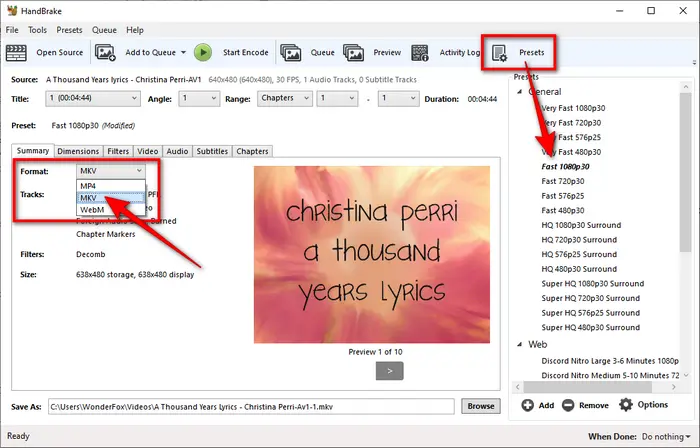Open the Help menu

(135, 30)
